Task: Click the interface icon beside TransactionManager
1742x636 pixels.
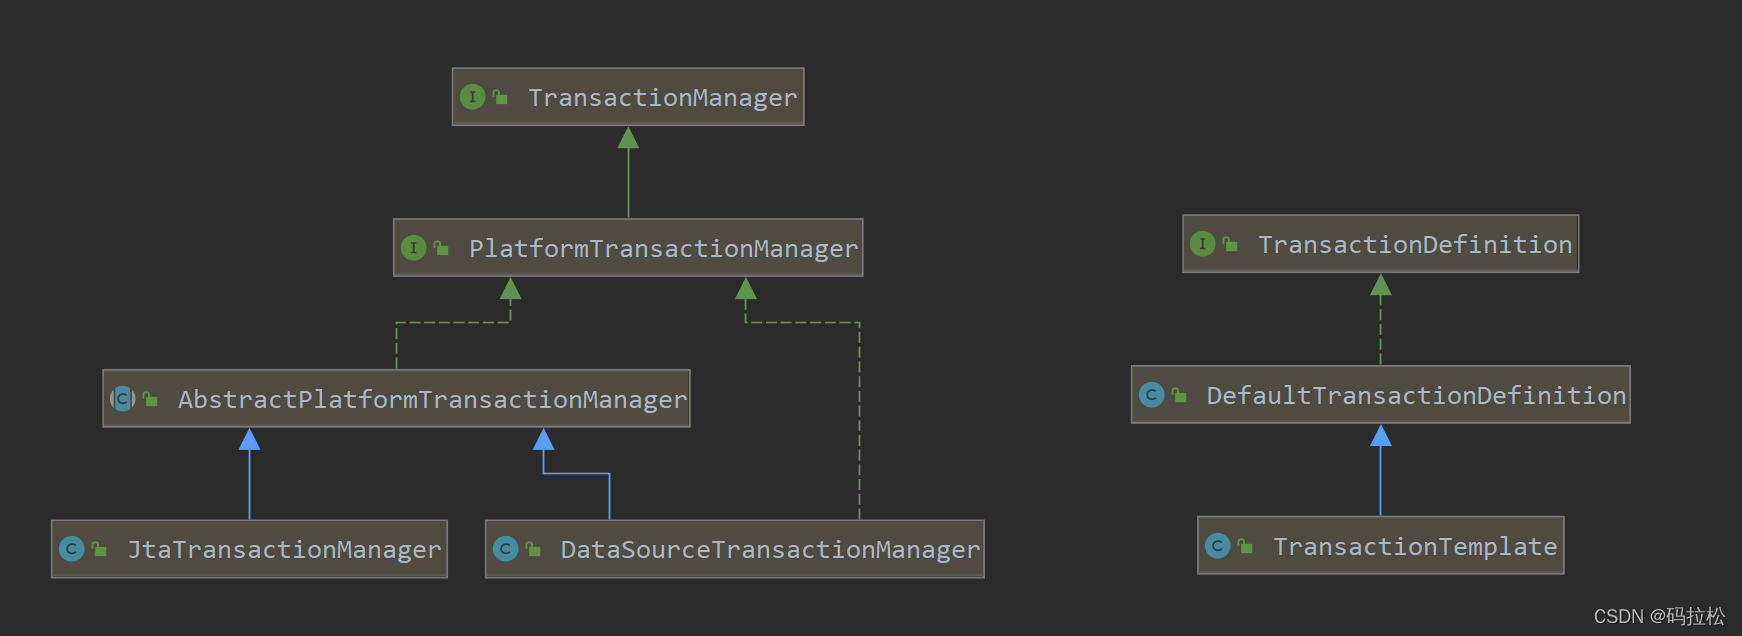Action: 472,97
